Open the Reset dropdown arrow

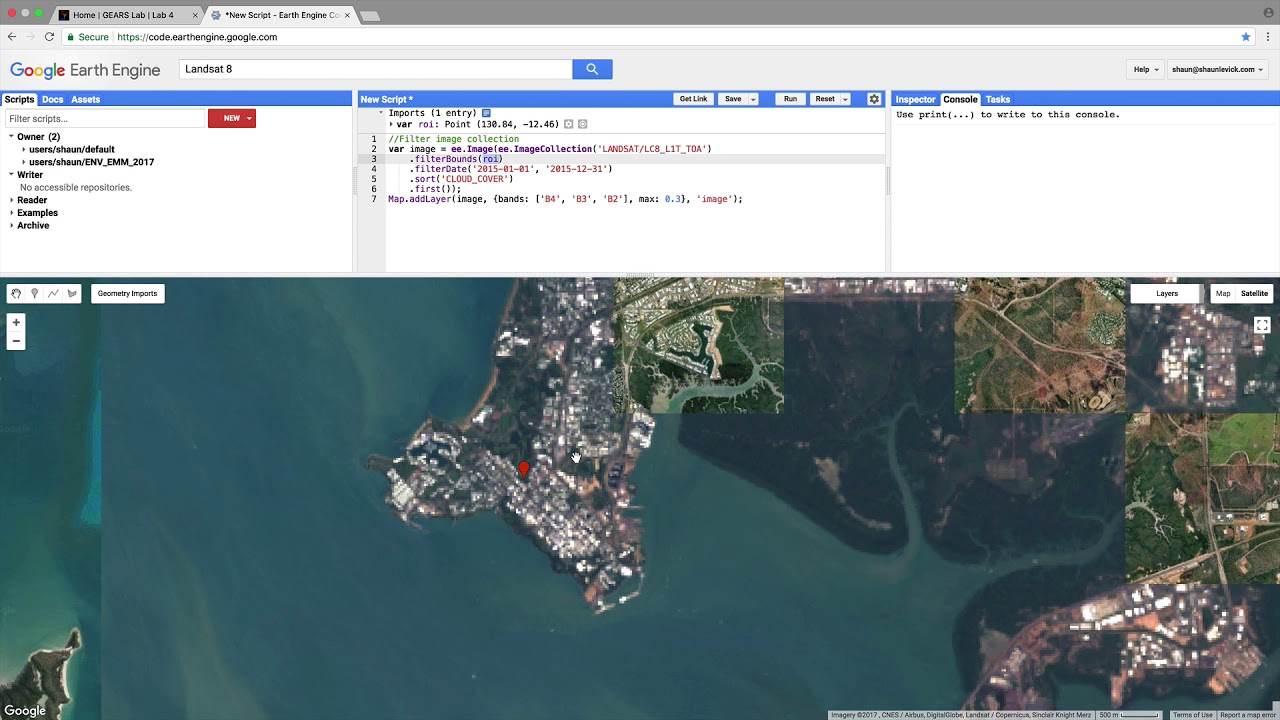pos(845,99)
